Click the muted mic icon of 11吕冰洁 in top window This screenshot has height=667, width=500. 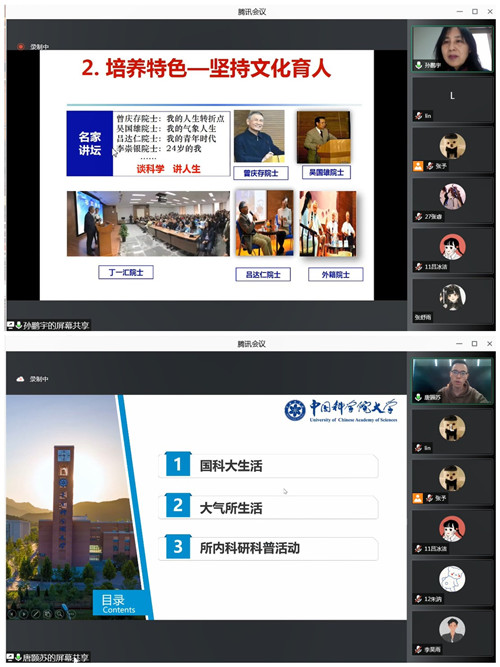[x=419, y=267]
